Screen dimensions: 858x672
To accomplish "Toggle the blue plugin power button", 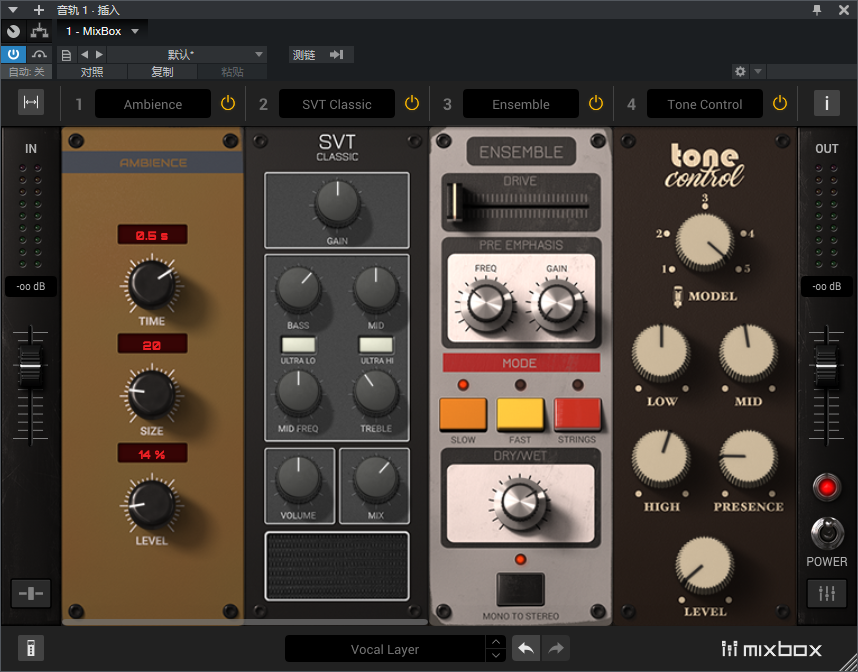I will [x=13, y=54].
